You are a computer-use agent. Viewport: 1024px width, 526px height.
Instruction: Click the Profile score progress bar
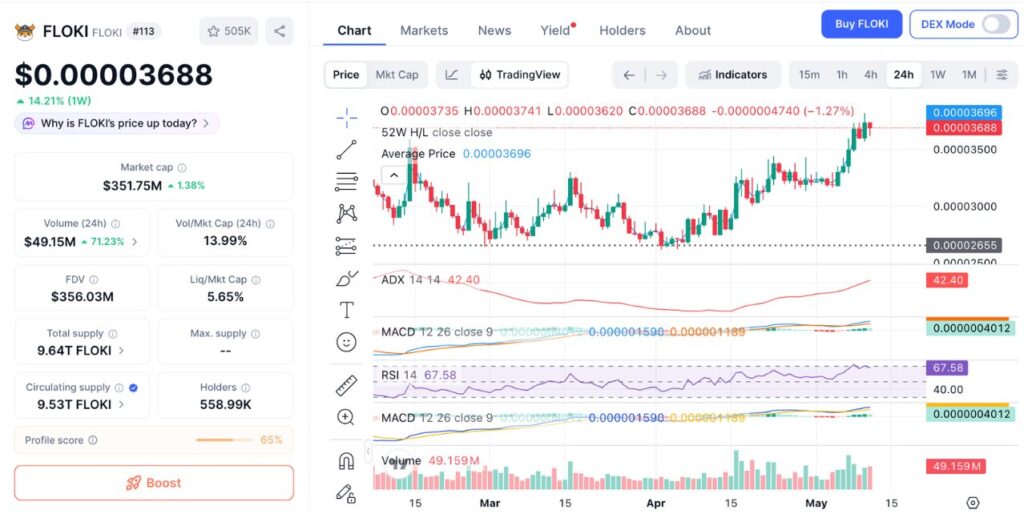(224, 440)
